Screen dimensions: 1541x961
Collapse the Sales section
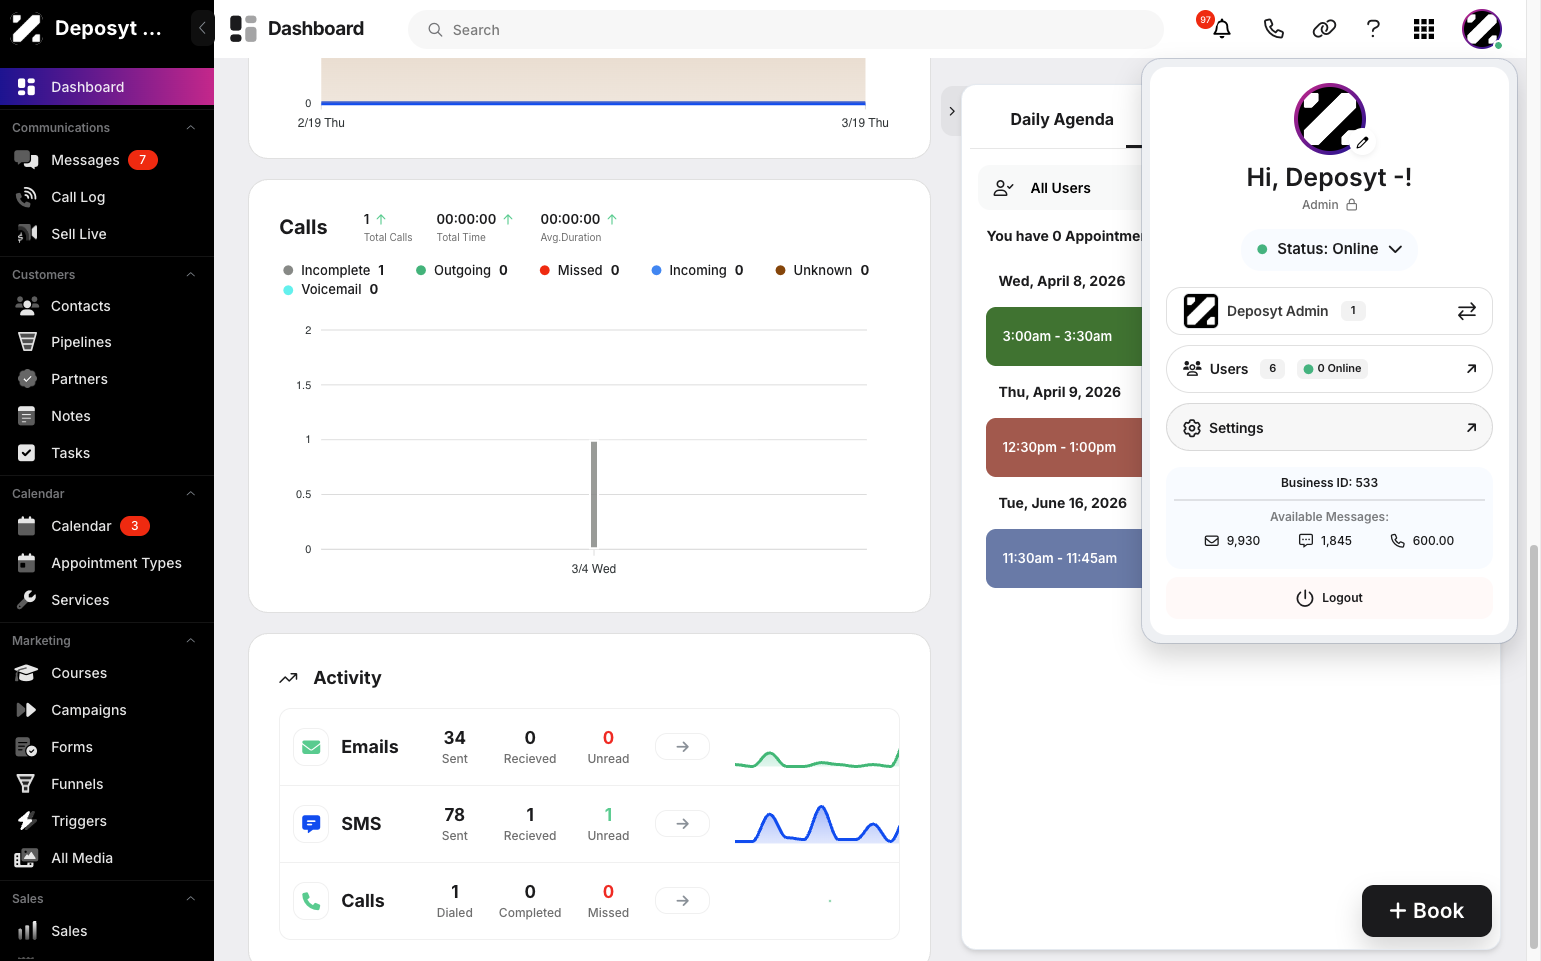(x=191, y=899)
